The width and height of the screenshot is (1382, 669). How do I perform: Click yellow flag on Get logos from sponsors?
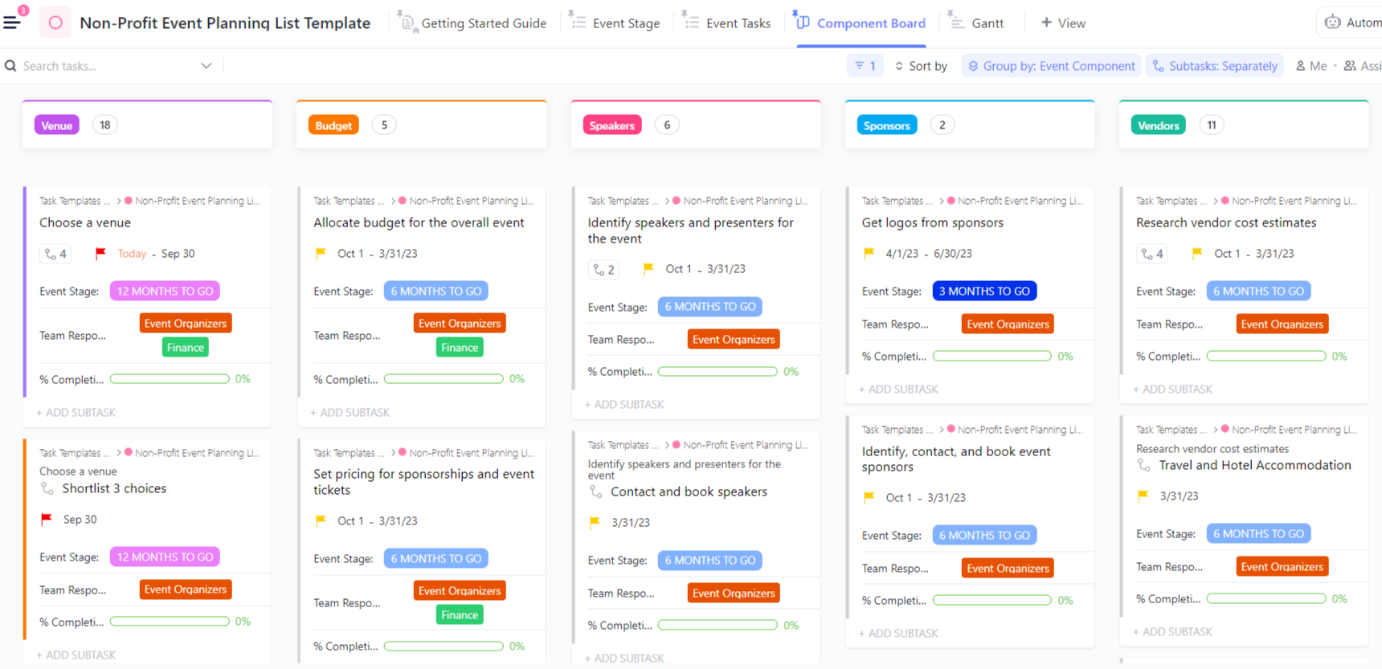coord(868,254)
